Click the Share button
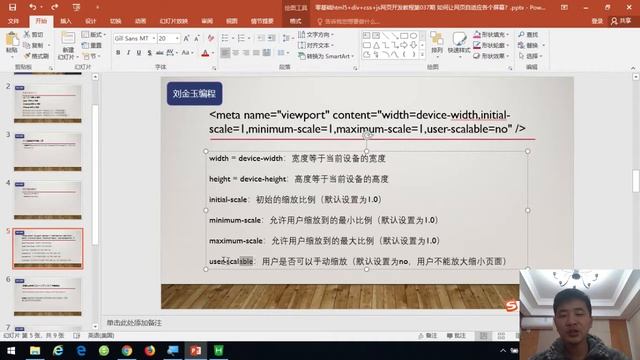The width and height of the screenshot is (640, 360). (x=621, y=21)
